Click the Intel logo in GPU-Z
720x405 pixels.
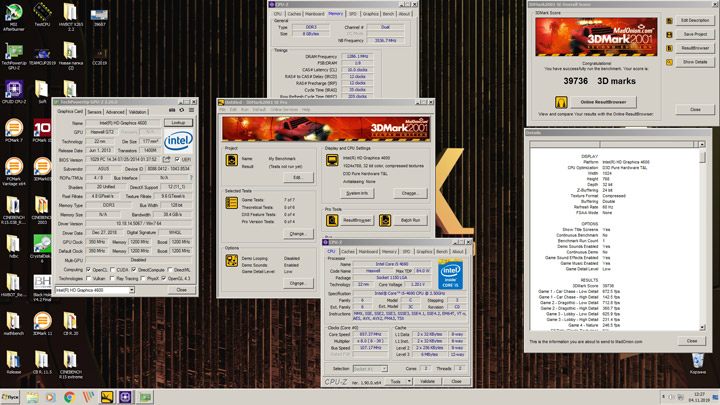click(x=178, y=141)
